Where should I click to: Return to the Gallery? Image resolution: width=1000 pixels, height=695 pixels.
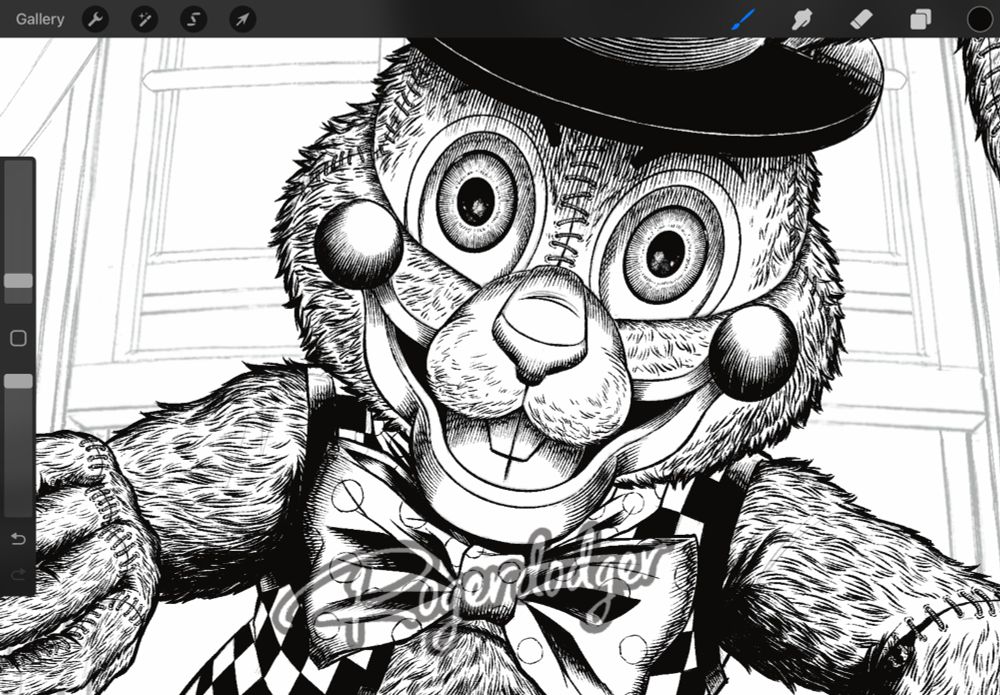pos(40,19)
